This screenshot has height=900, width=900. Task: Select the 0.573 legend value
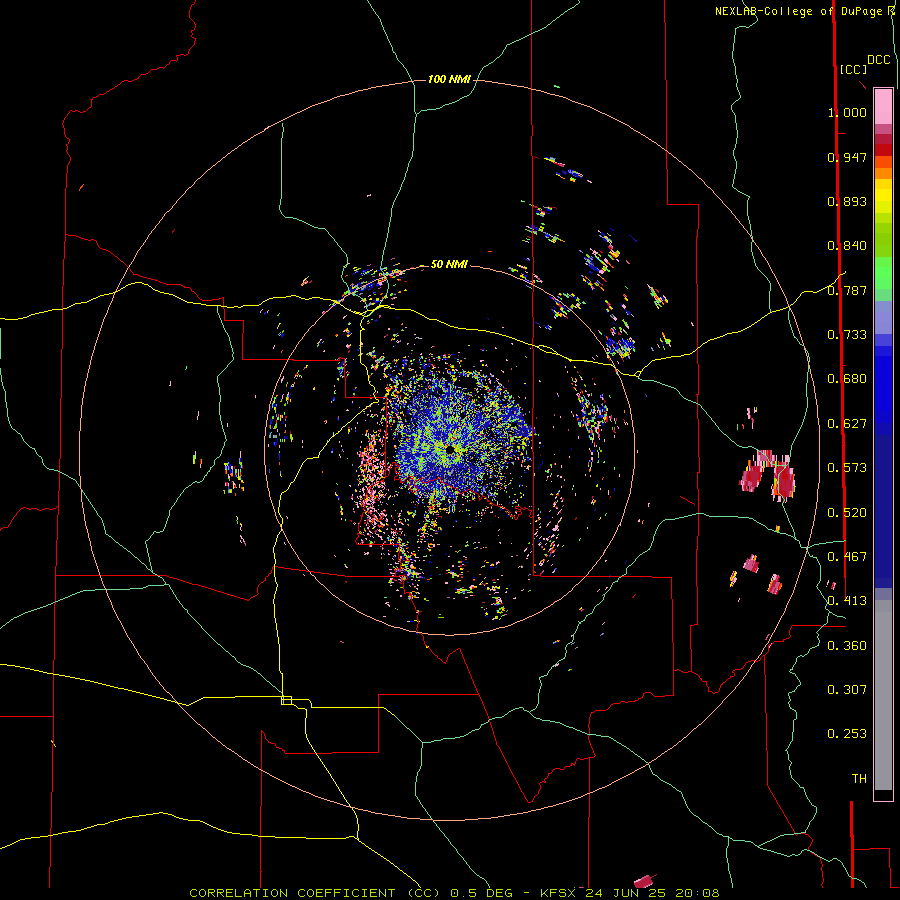[x=847, y=468]
